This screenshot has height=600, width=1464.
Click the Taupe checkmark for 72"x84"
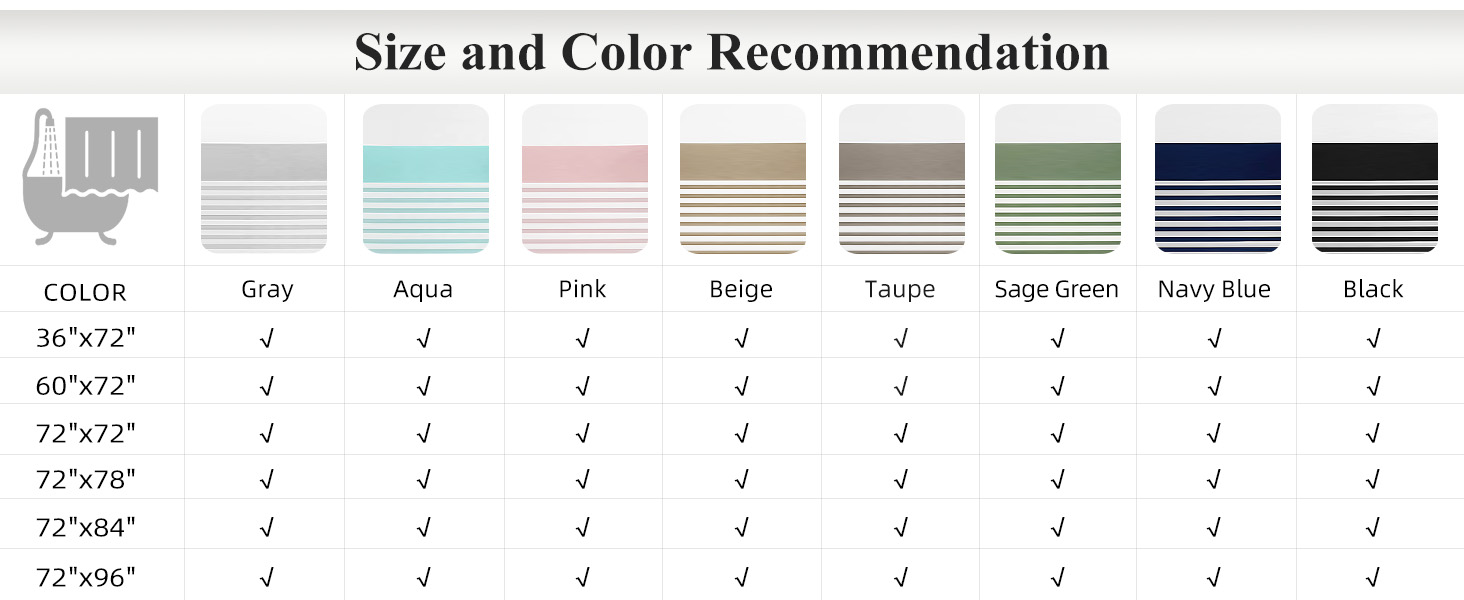900,527
